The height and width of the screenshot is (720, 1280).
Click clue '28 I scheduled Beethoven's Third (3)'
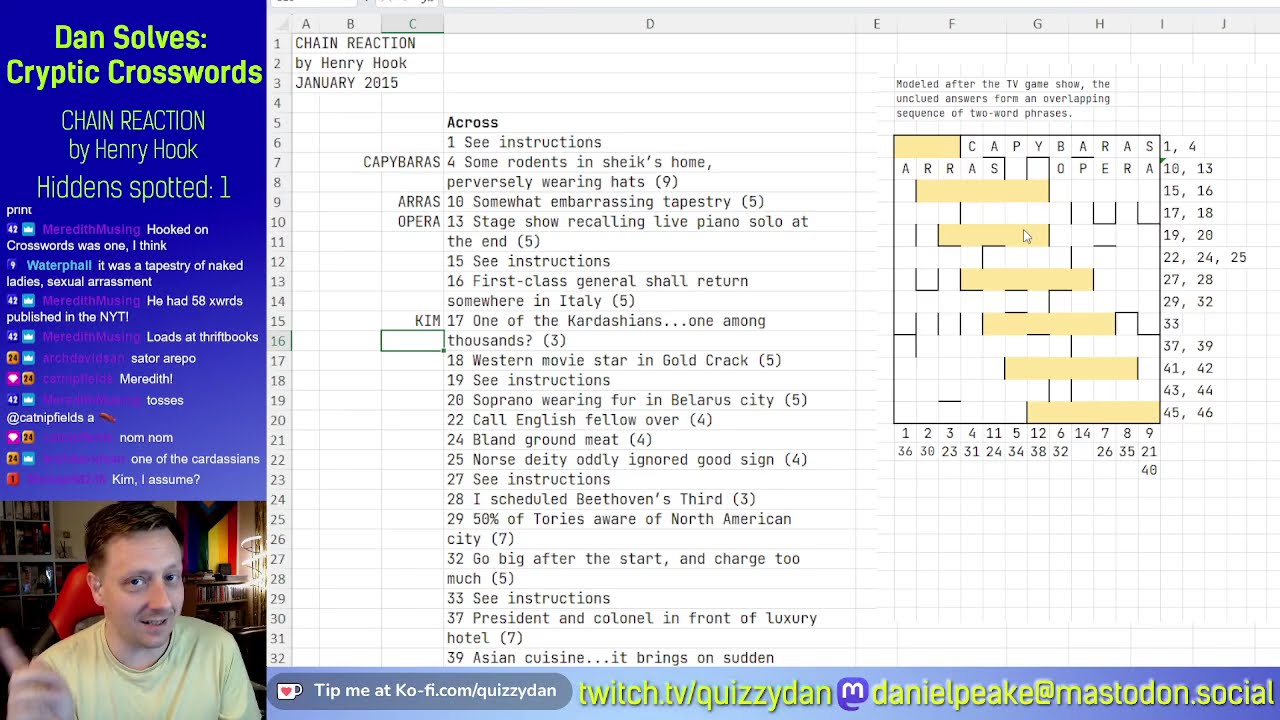click(601, 499)
